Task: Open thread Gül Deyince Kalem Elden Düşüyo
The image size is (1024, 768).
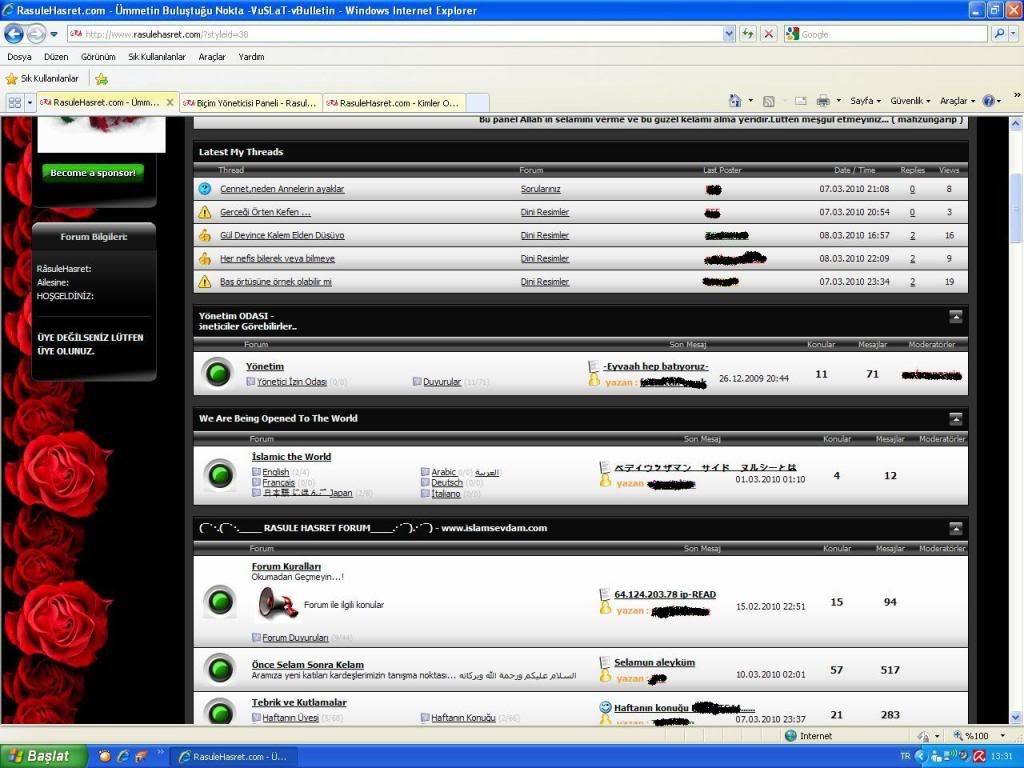Action: (x=282, y=236)
